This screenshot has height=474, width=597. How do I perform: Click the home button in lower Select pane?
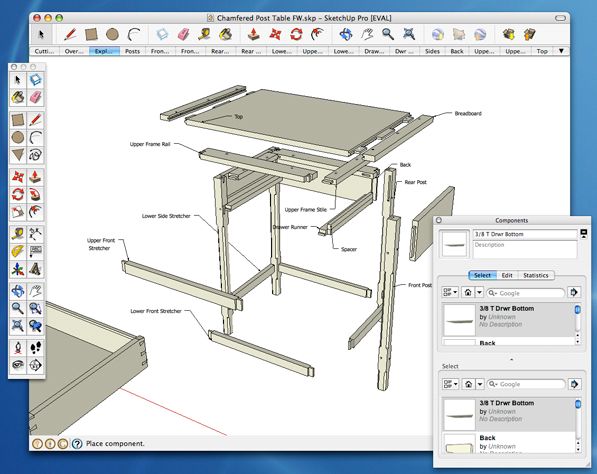468,384
